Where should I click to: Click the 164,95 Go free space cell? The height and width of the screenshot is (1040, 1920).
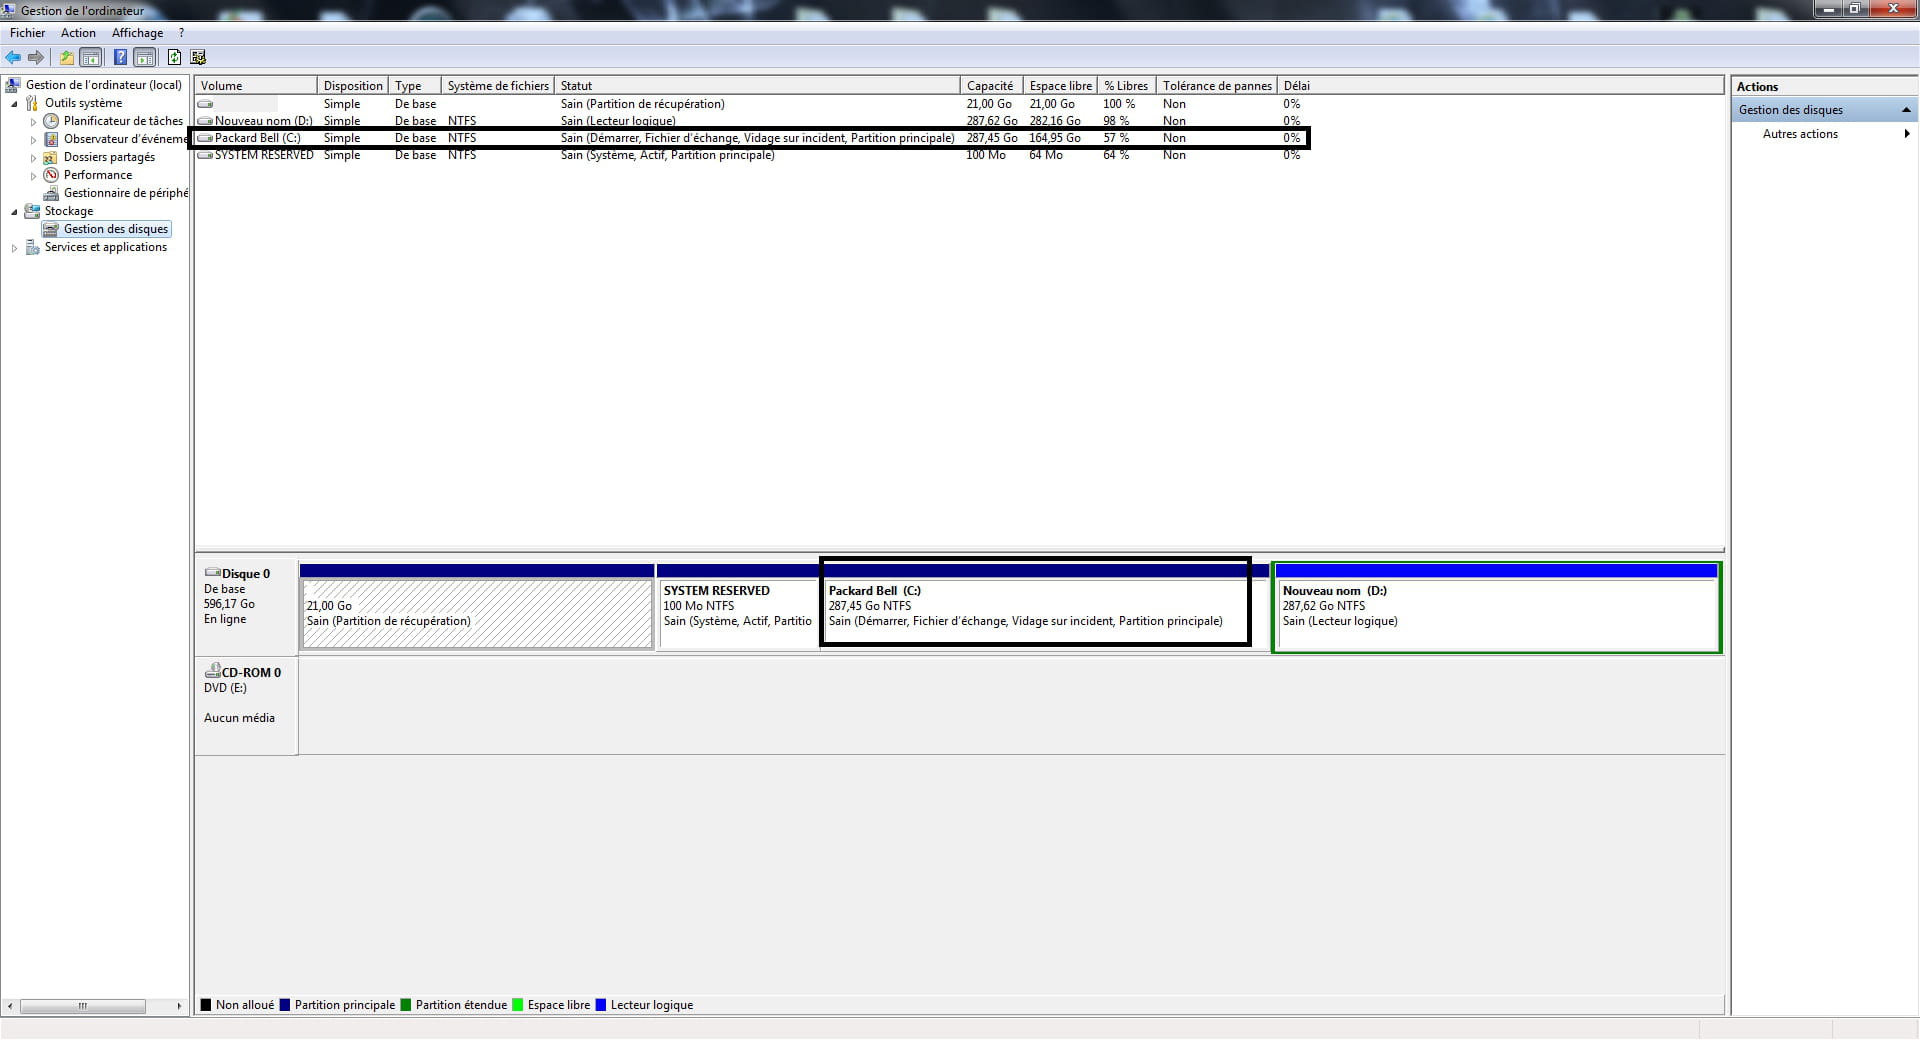(x=1055, y=138)
